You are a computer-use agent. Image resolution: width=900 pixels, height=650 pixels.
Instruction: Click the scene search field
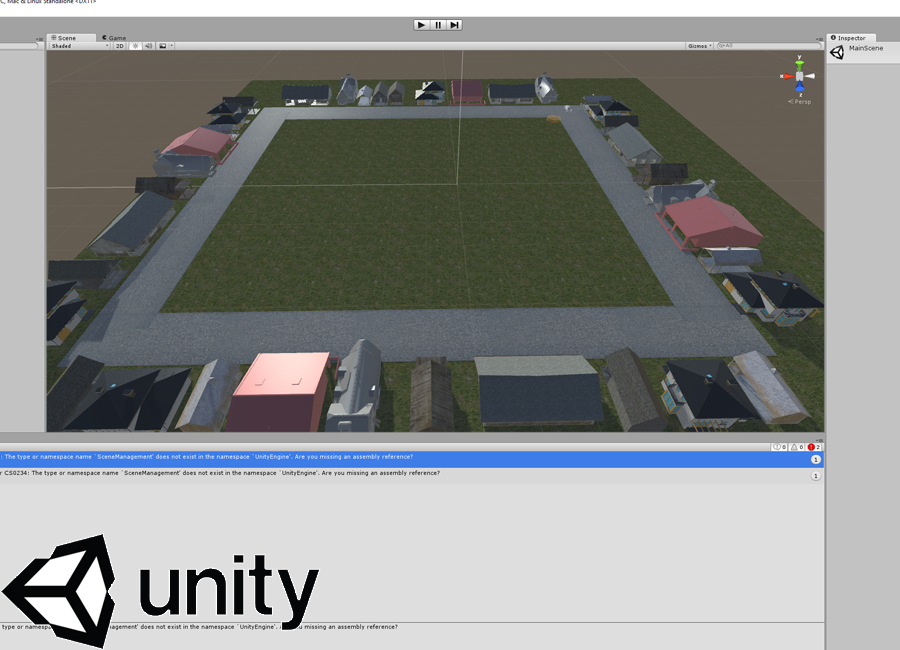point(770,46)
